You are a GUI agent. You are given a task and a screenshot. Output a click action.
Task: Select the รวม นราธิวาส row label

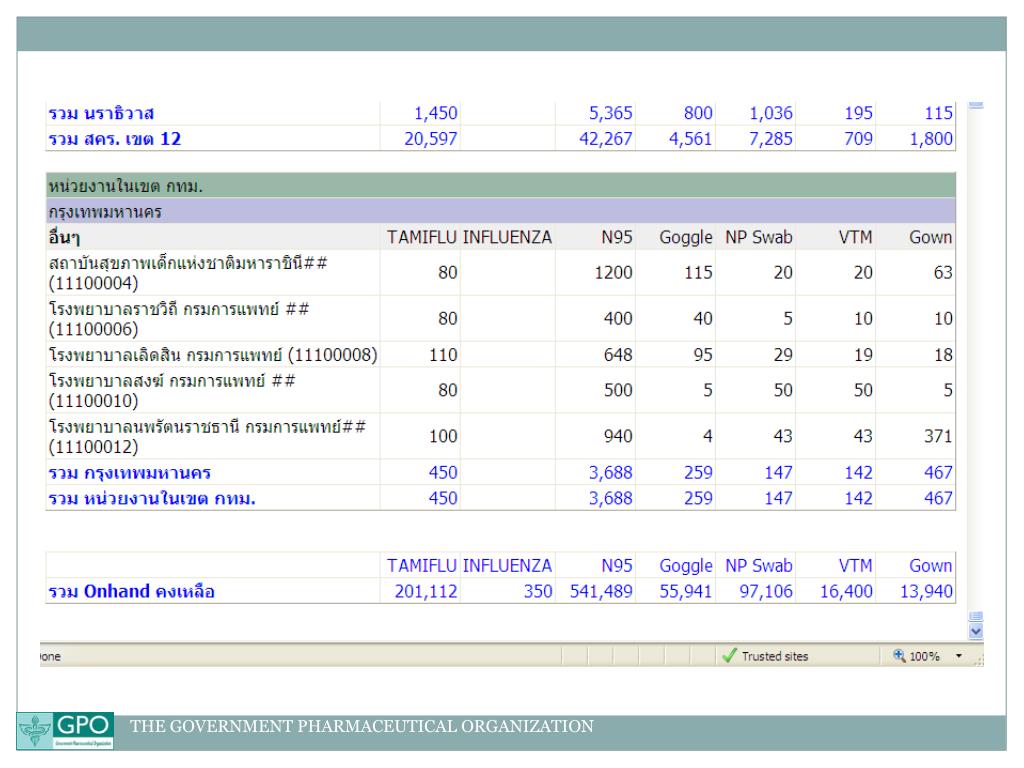(x=101, y=114)
